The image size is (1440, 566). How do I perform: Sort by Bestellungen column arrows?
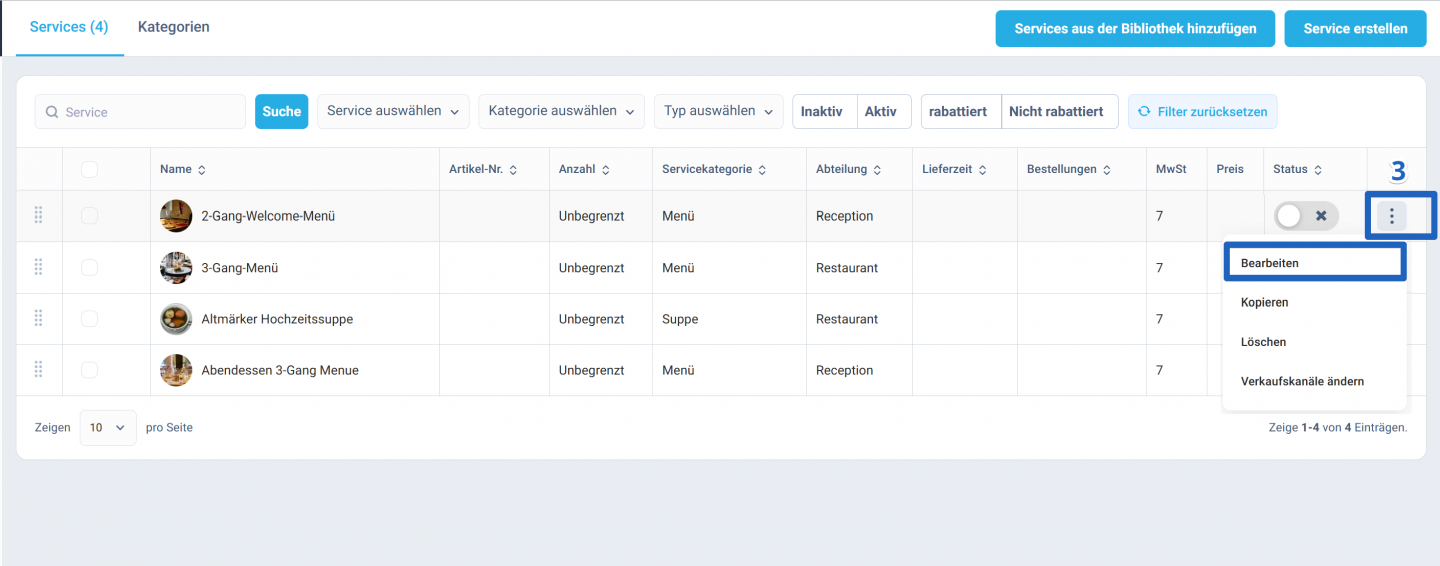pos(1107,170)
